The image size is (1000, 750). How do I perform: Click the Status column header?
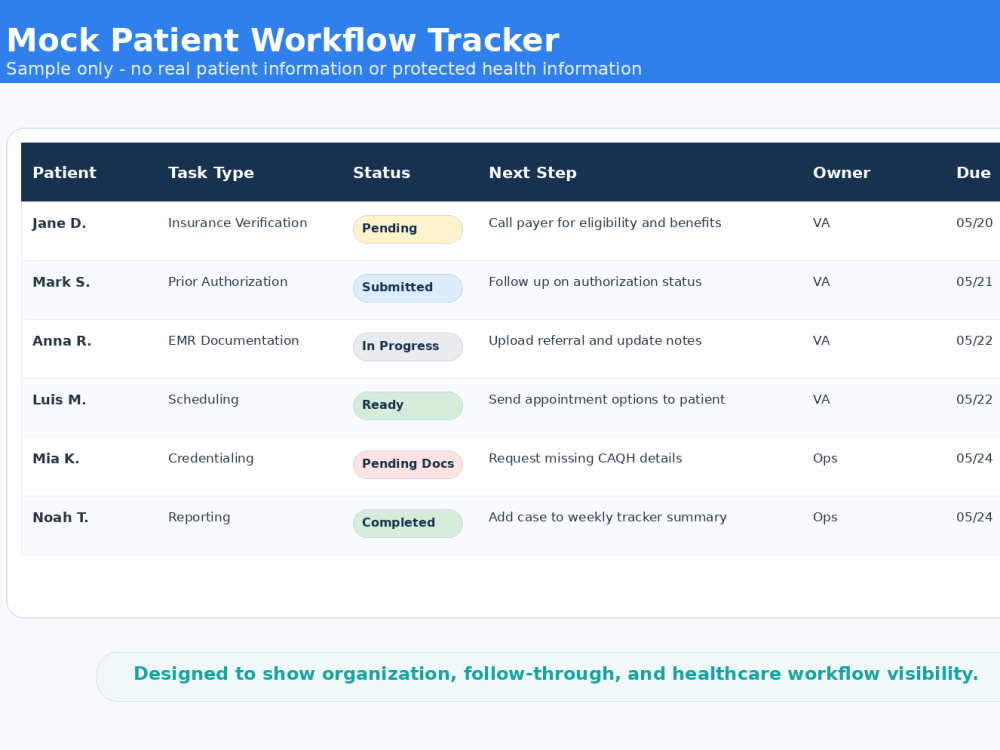[381, 173]
